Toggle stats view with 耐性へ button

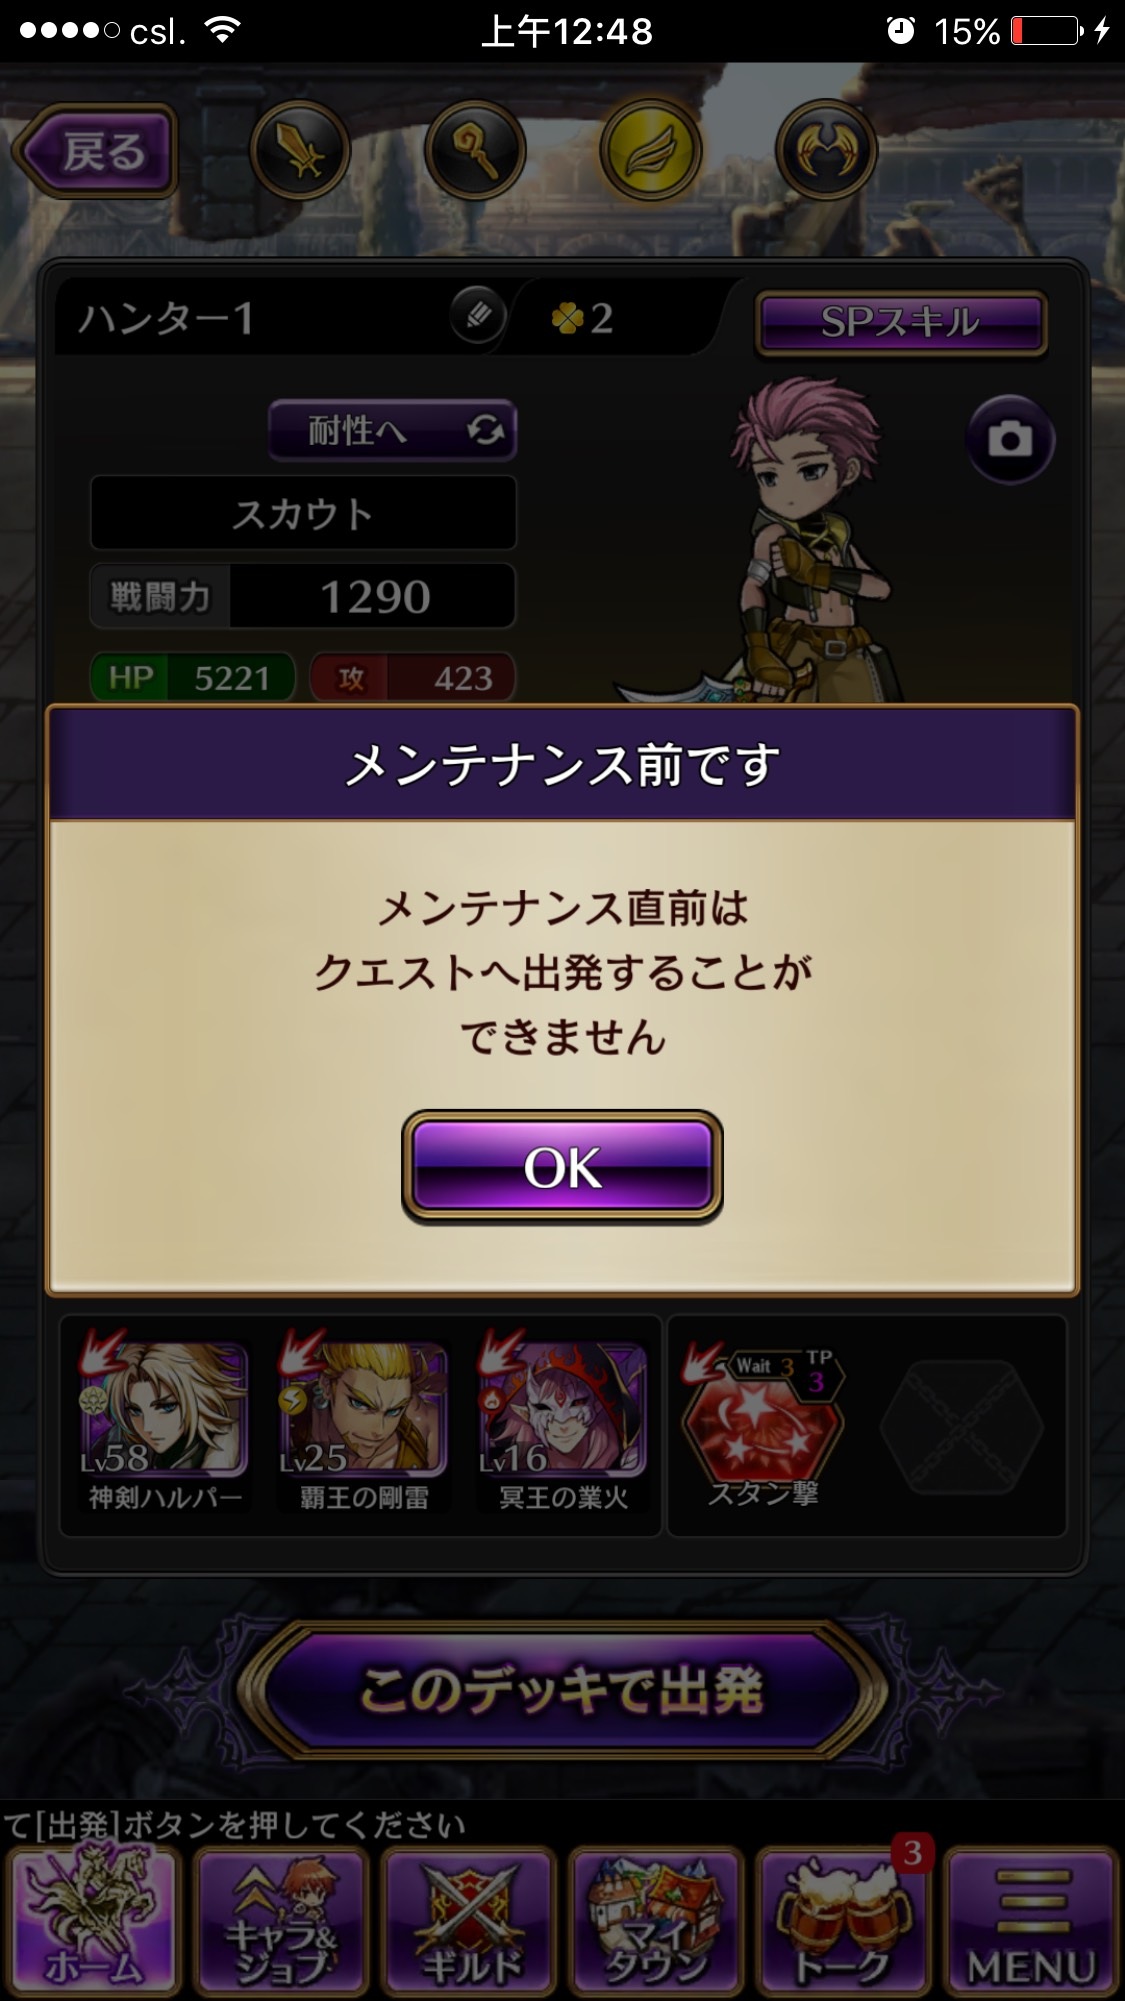tap(392, 431)
